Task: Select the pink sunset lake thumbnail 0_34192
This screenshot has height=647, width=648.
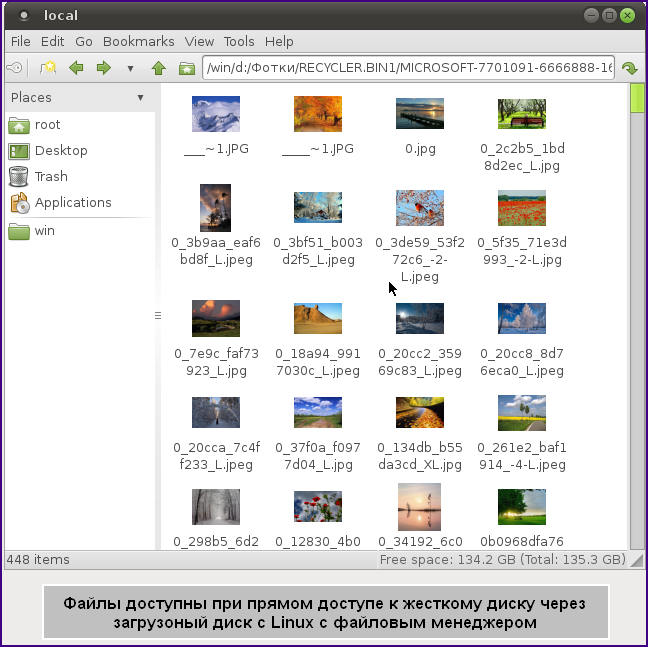Action: [x=419, y=507]
